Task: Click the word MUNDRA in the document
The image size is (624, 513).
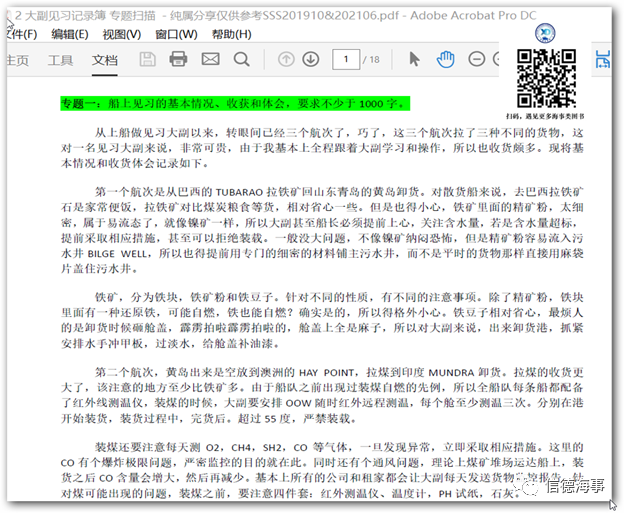Action: (451, 373)
